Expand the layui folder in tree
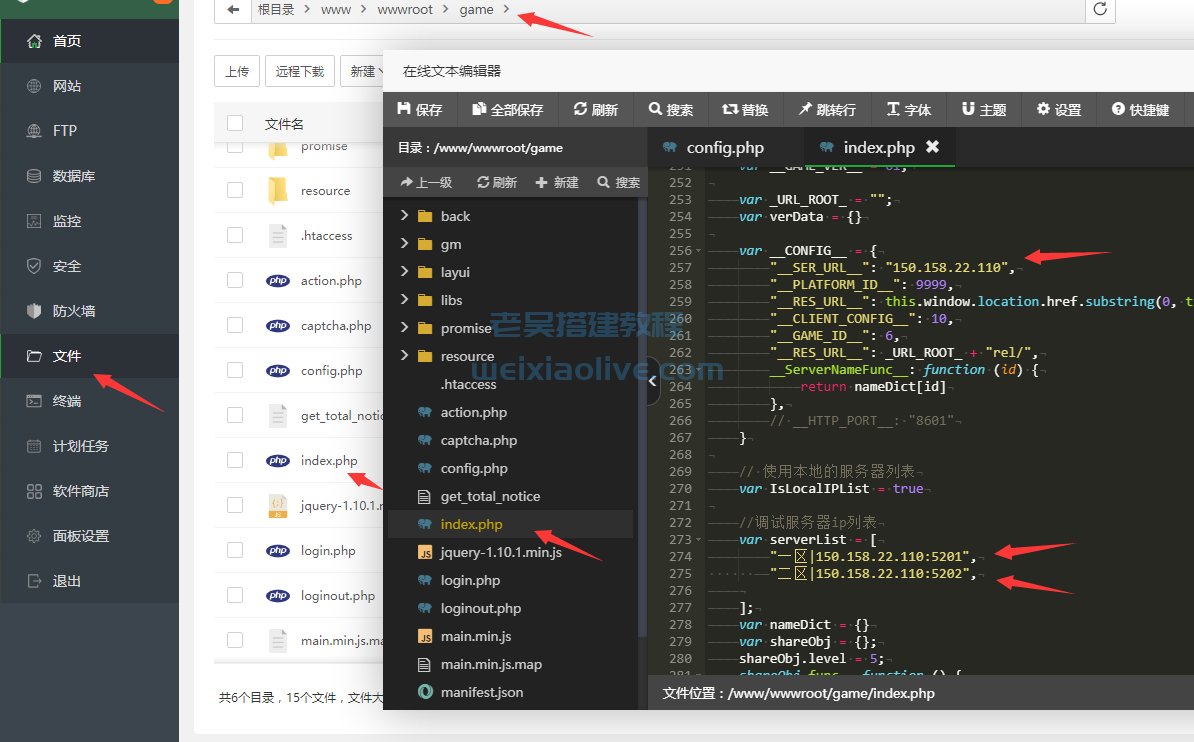Image resolution: width=1194 pixels, height=742 pixels. [405, 272]
